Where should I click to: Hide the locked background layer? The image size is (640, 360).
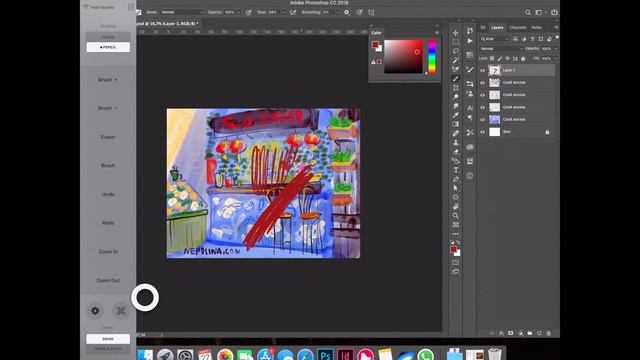tap(482, 132)
